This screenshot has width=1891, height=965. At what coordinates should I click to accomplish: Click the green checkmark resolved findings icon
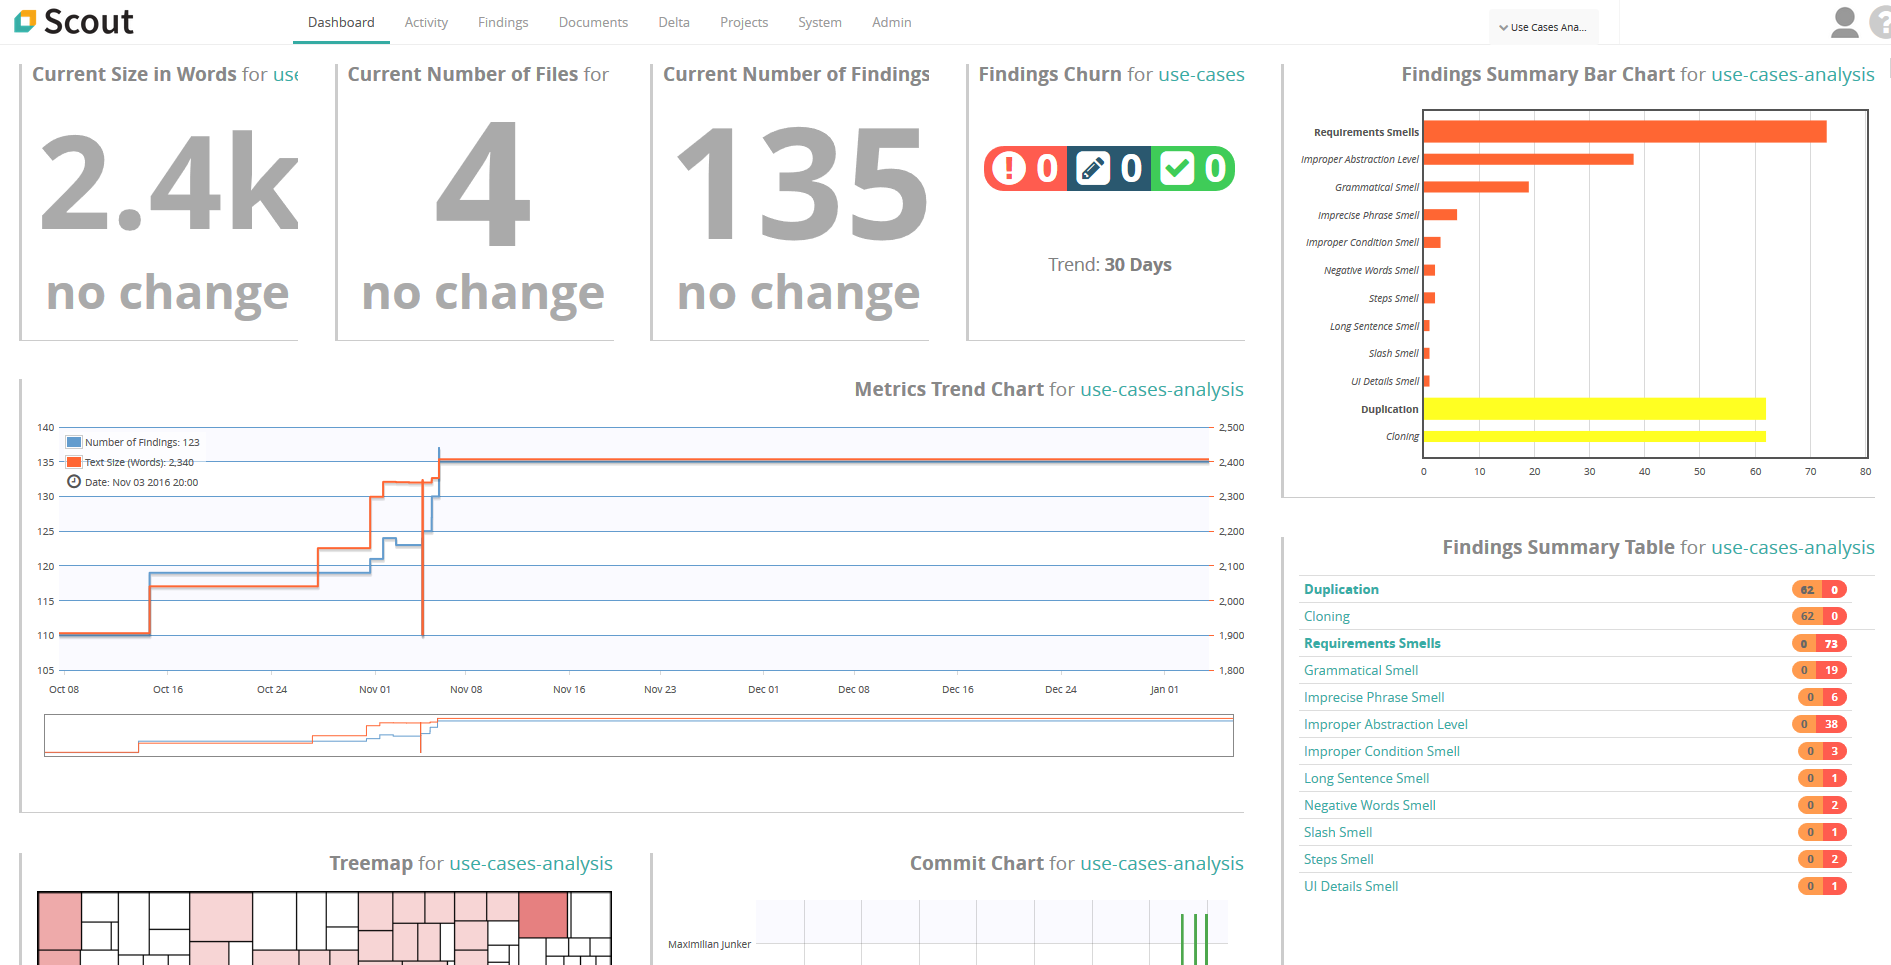click(1177, 168)
